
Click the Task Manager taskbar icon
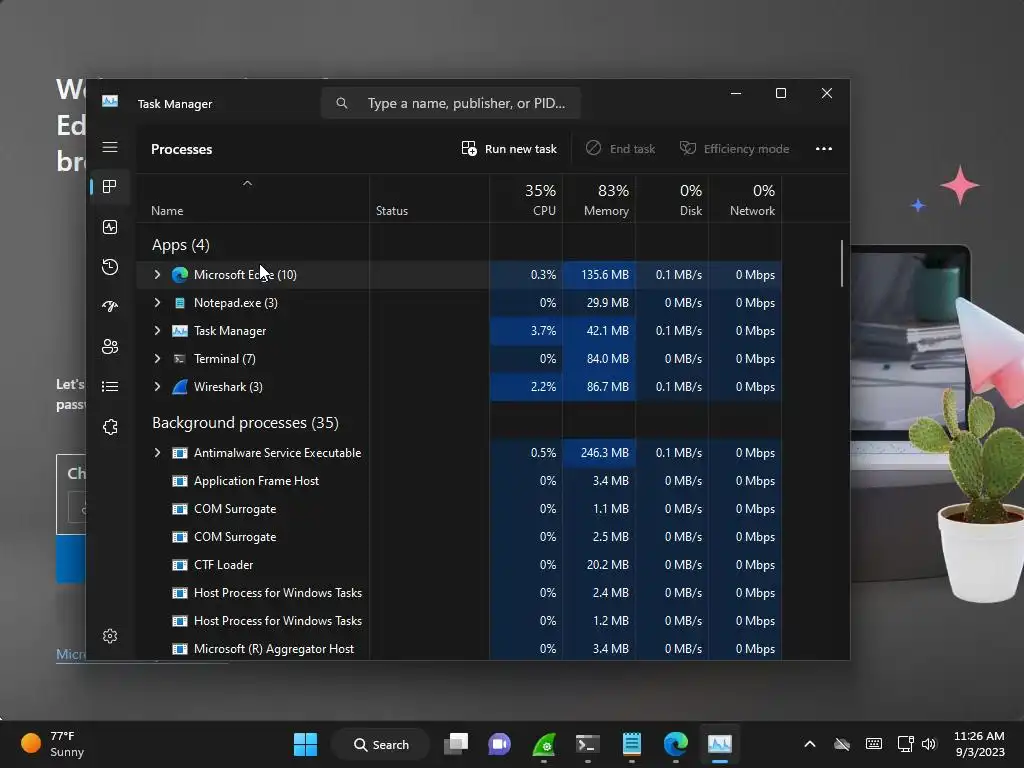click(x=719, y=744)
